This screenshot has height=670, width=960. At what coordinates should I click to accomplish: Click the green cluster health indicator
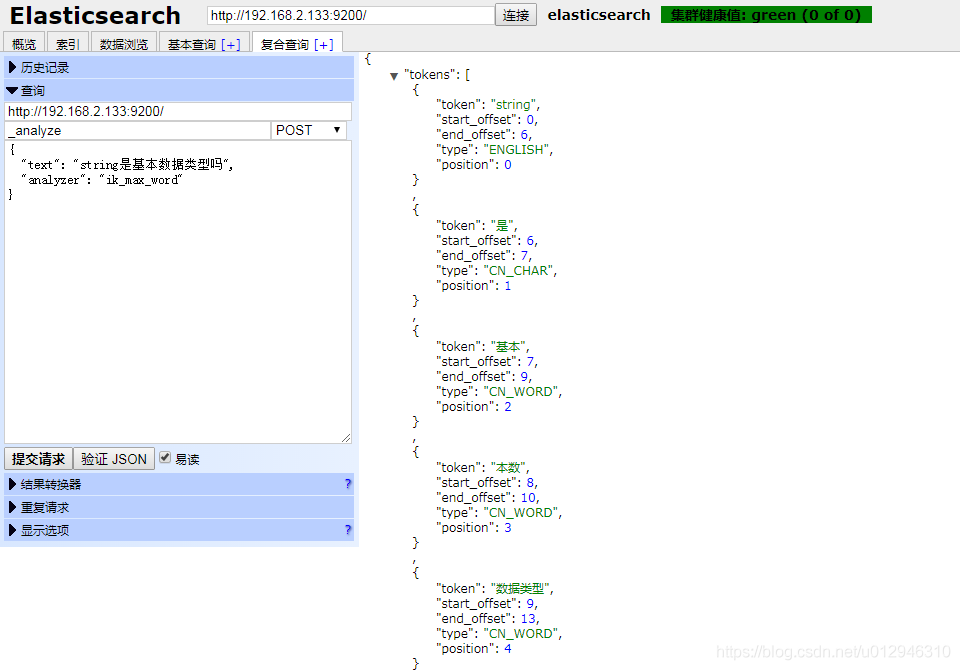(x=766, y=15)
